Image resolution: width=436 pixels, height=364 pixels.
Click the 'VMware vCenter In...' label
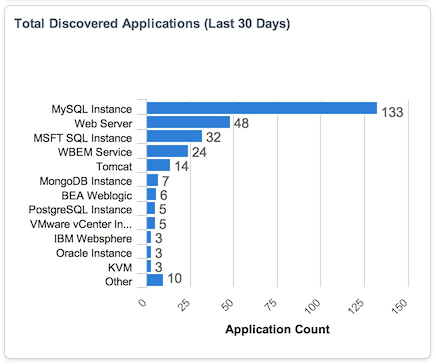pyautogui.click(x=81, y=224)
